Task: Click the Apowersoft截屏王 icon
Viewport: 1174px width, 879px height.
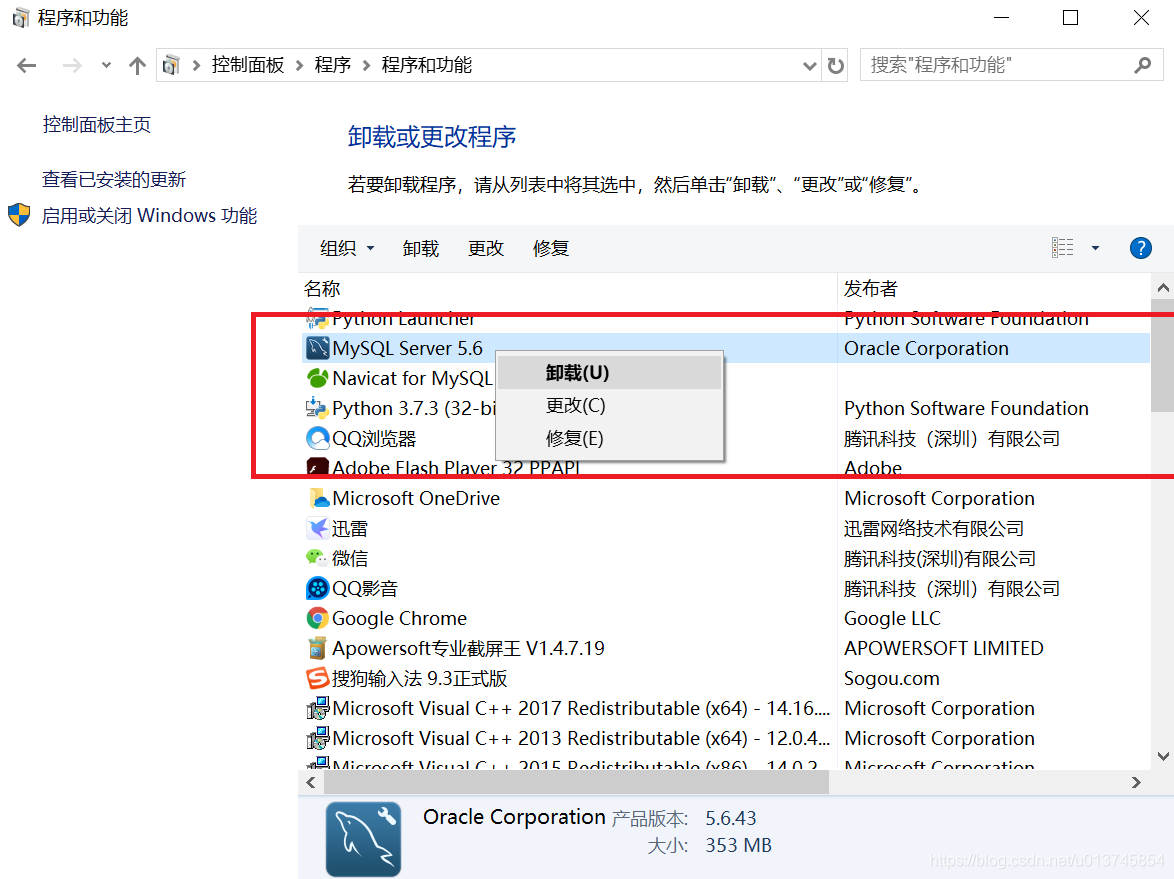Action: point(317,648)
